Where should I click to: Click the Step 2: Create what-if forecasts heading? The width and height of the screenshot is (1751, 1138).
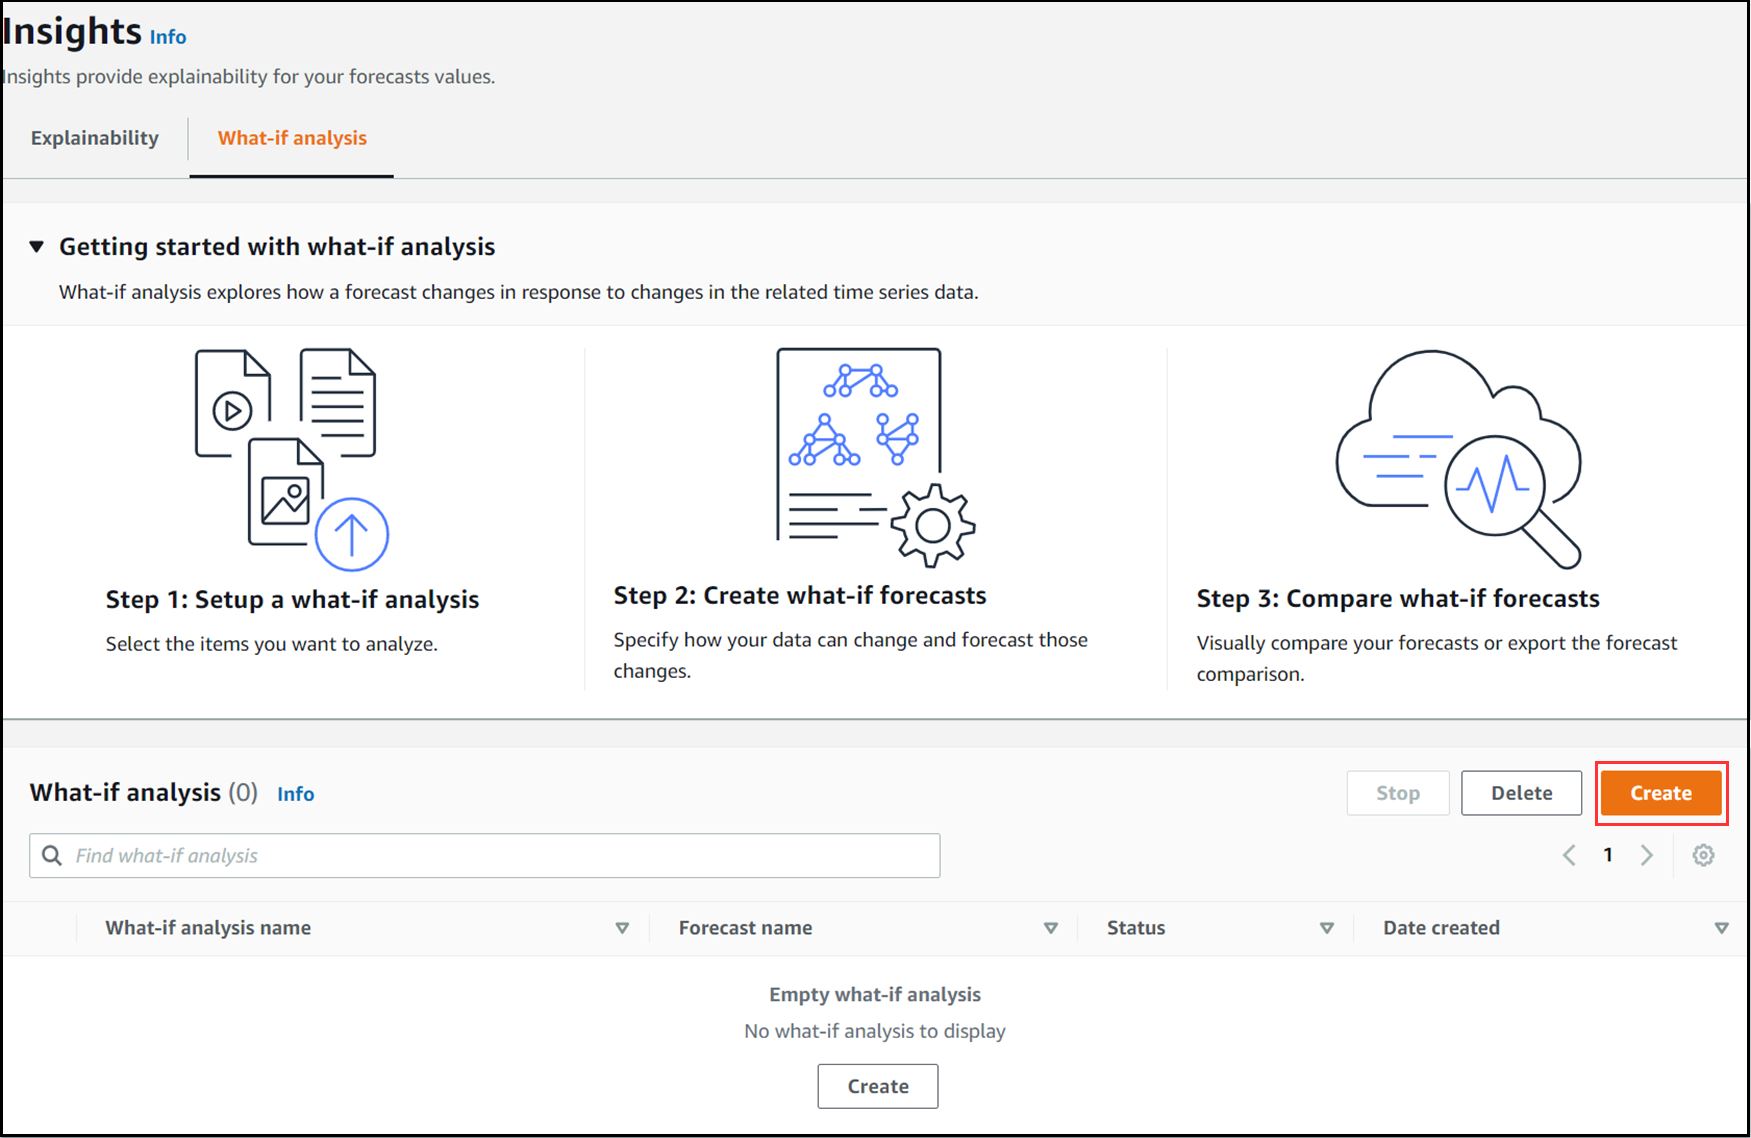point(800,596)
